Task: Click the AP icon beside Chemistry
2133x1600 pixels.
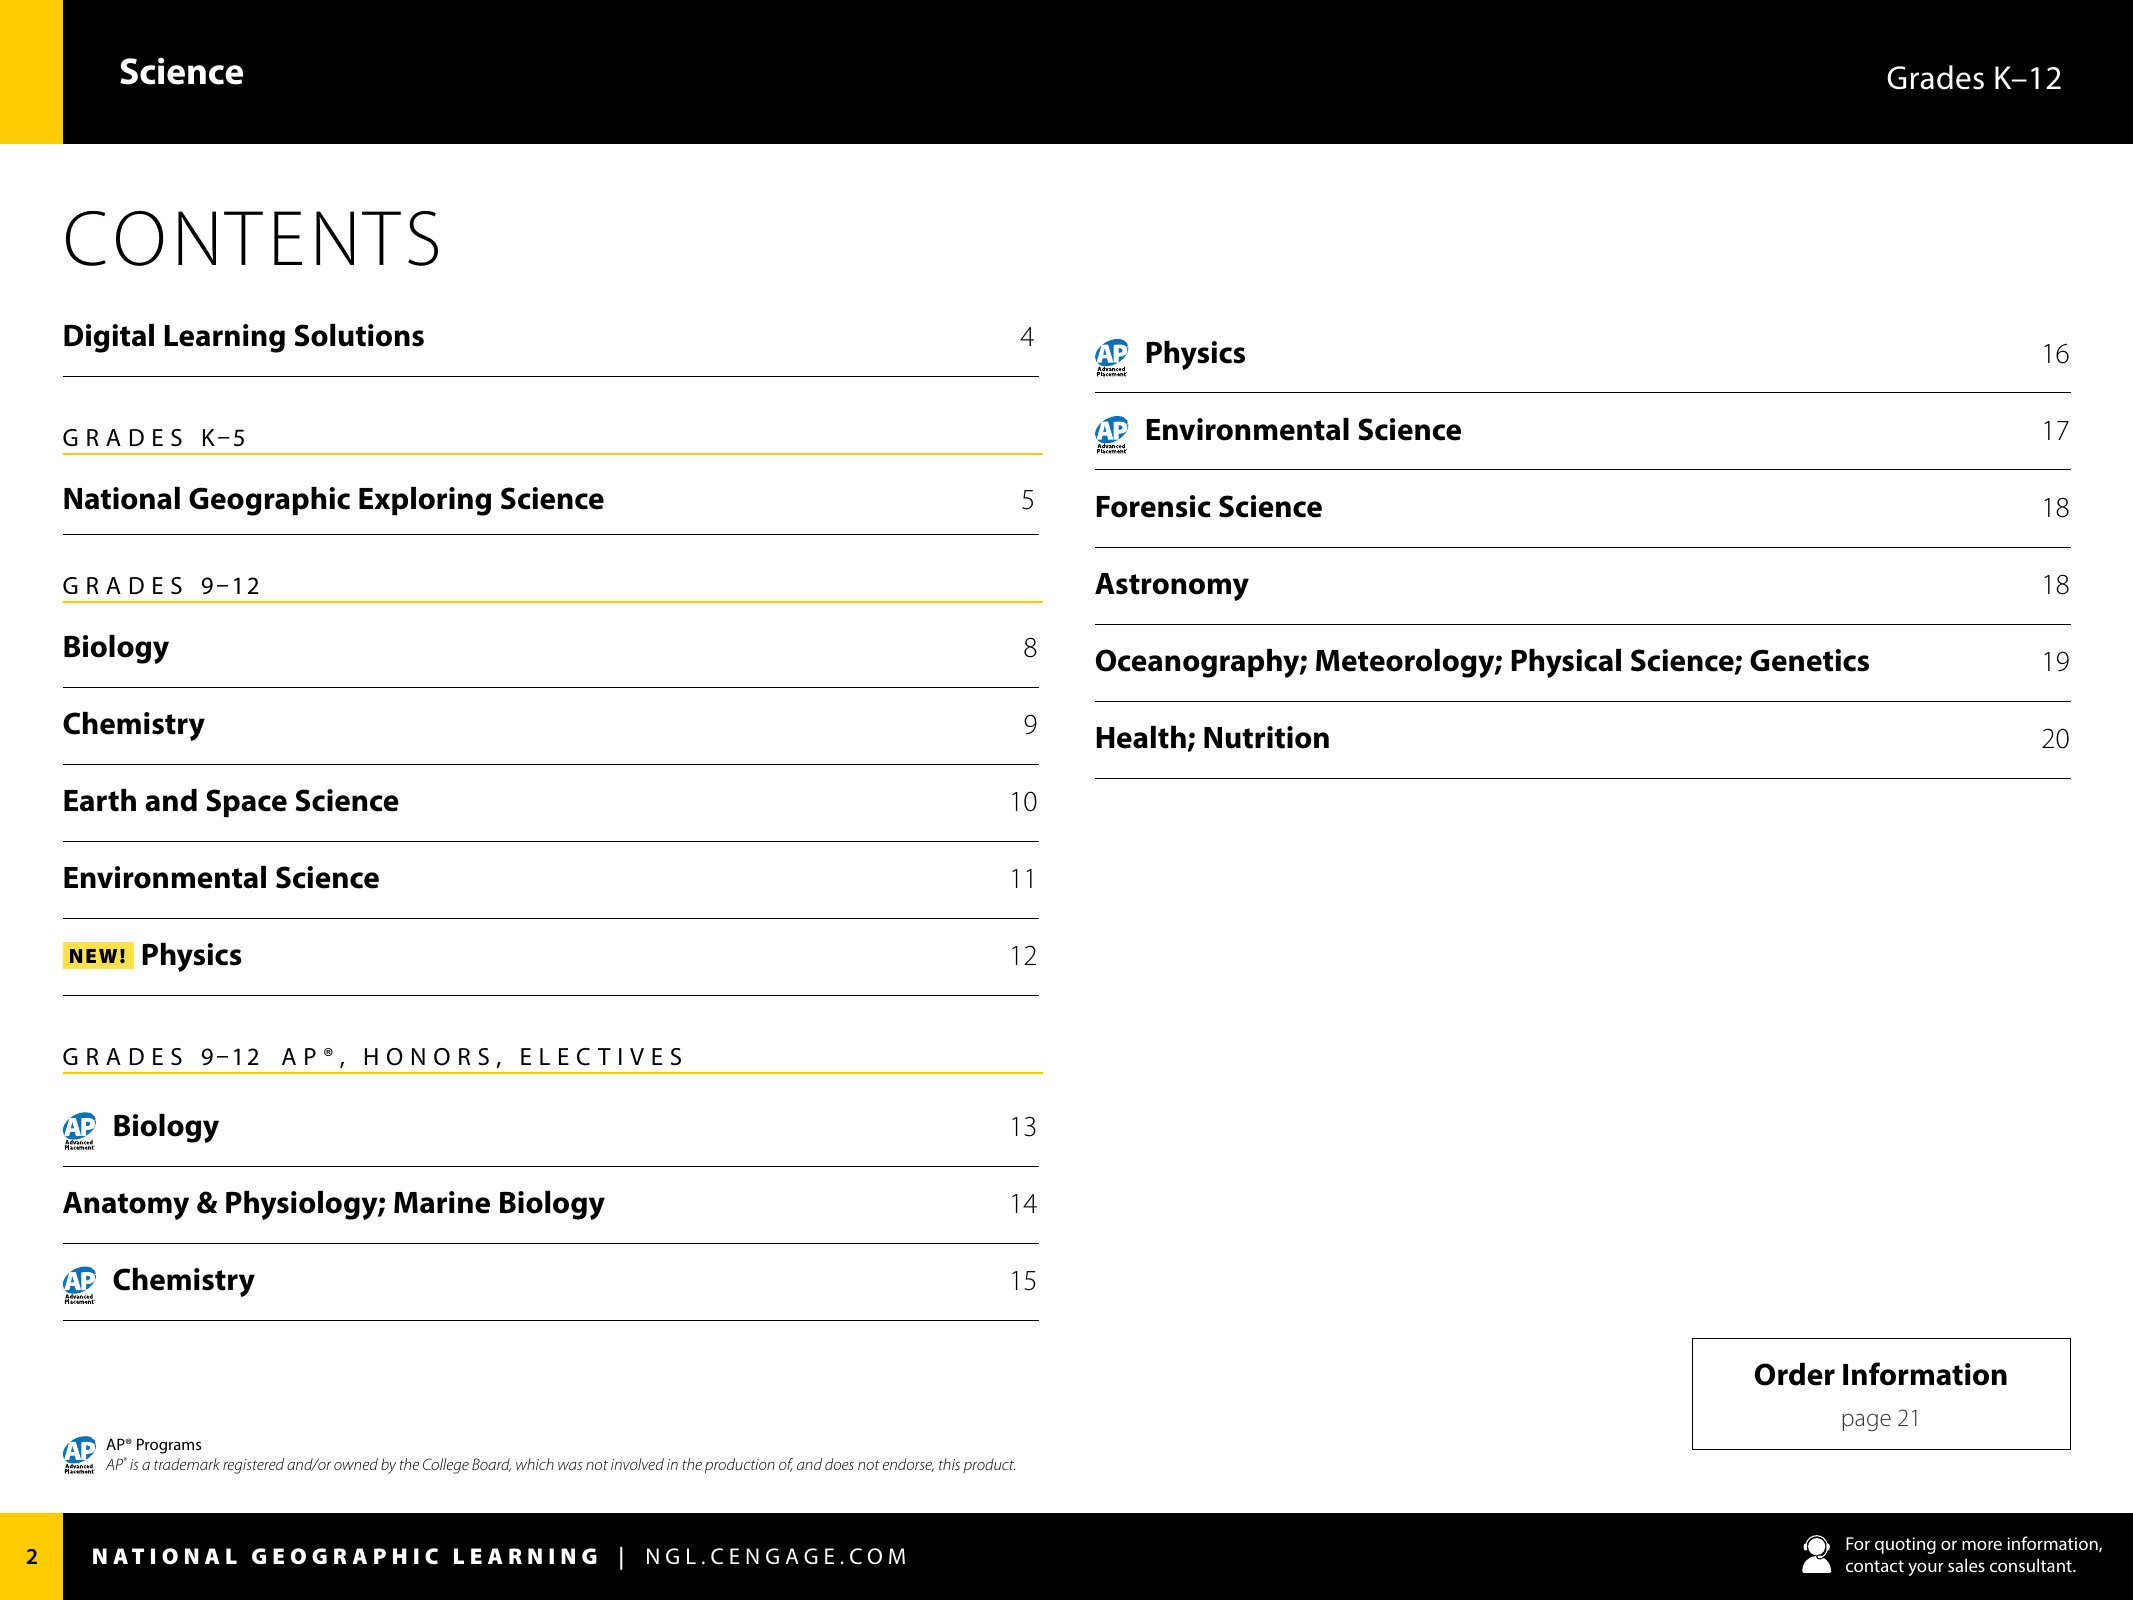Action: (80, 1283)
